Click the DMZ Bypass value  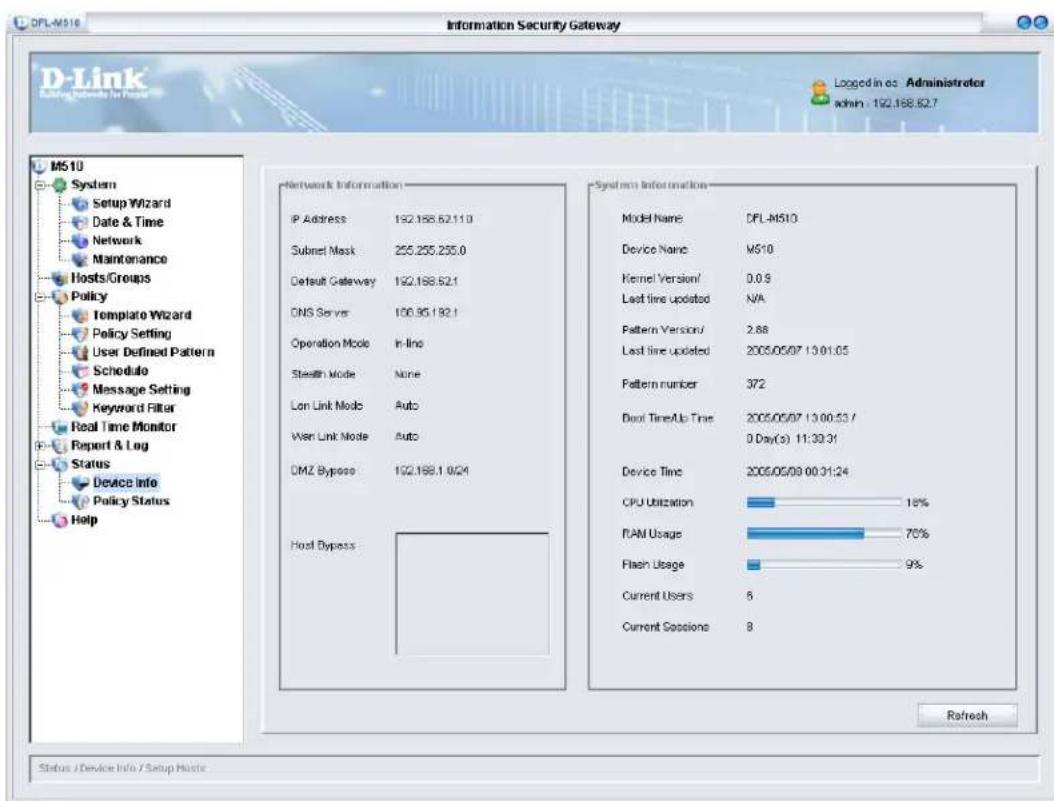click(x=432, y=471)
